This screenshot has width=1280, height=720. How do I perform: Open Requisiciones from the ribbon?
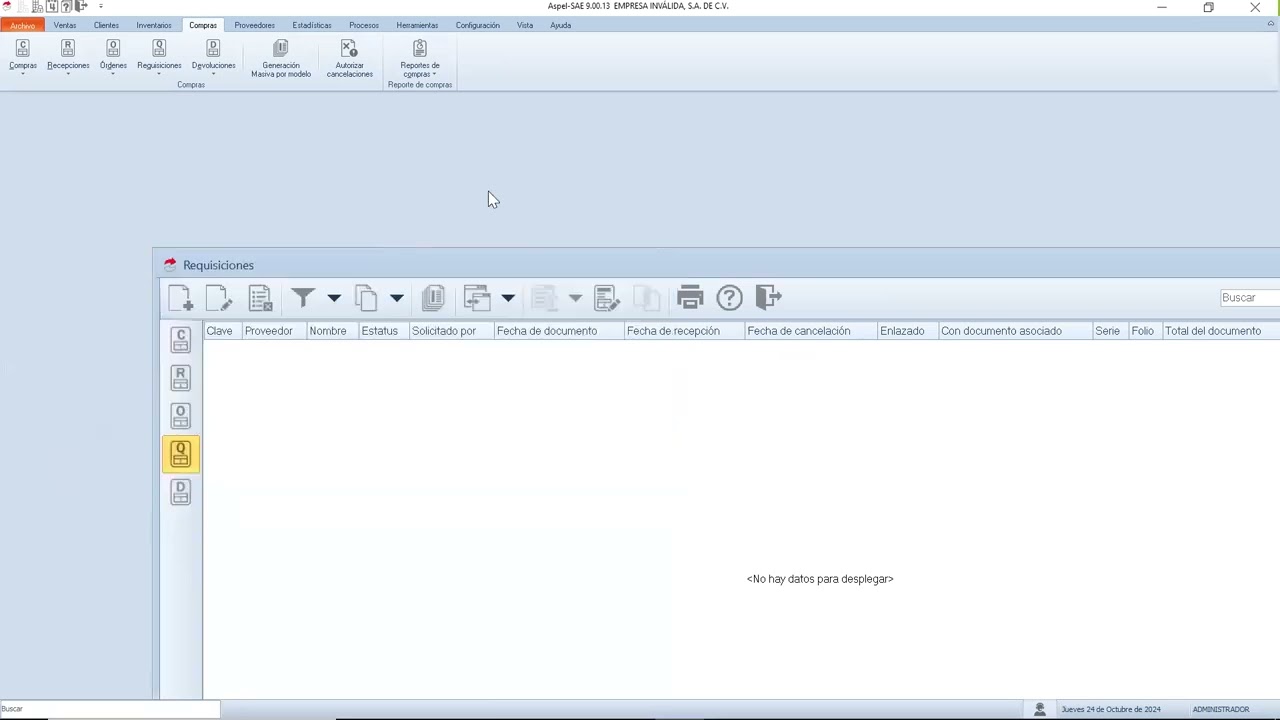(x=159, y=56)
